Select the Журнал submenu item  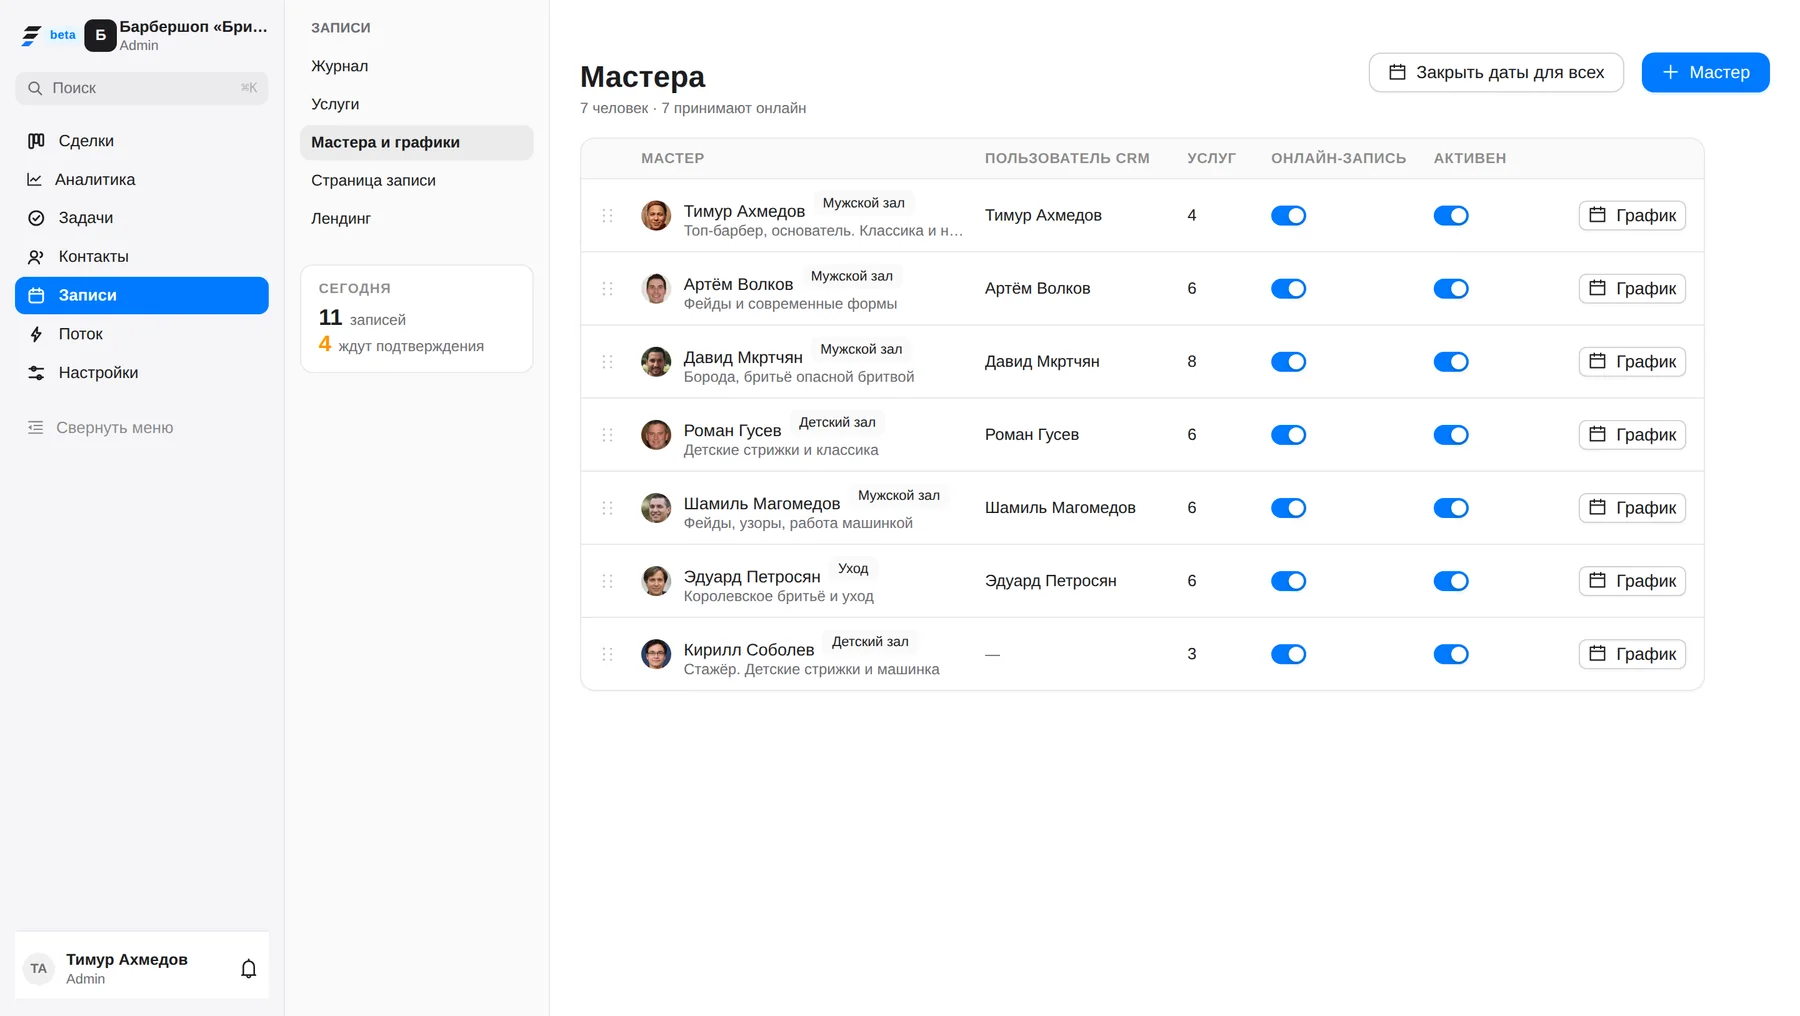[417, 66]
